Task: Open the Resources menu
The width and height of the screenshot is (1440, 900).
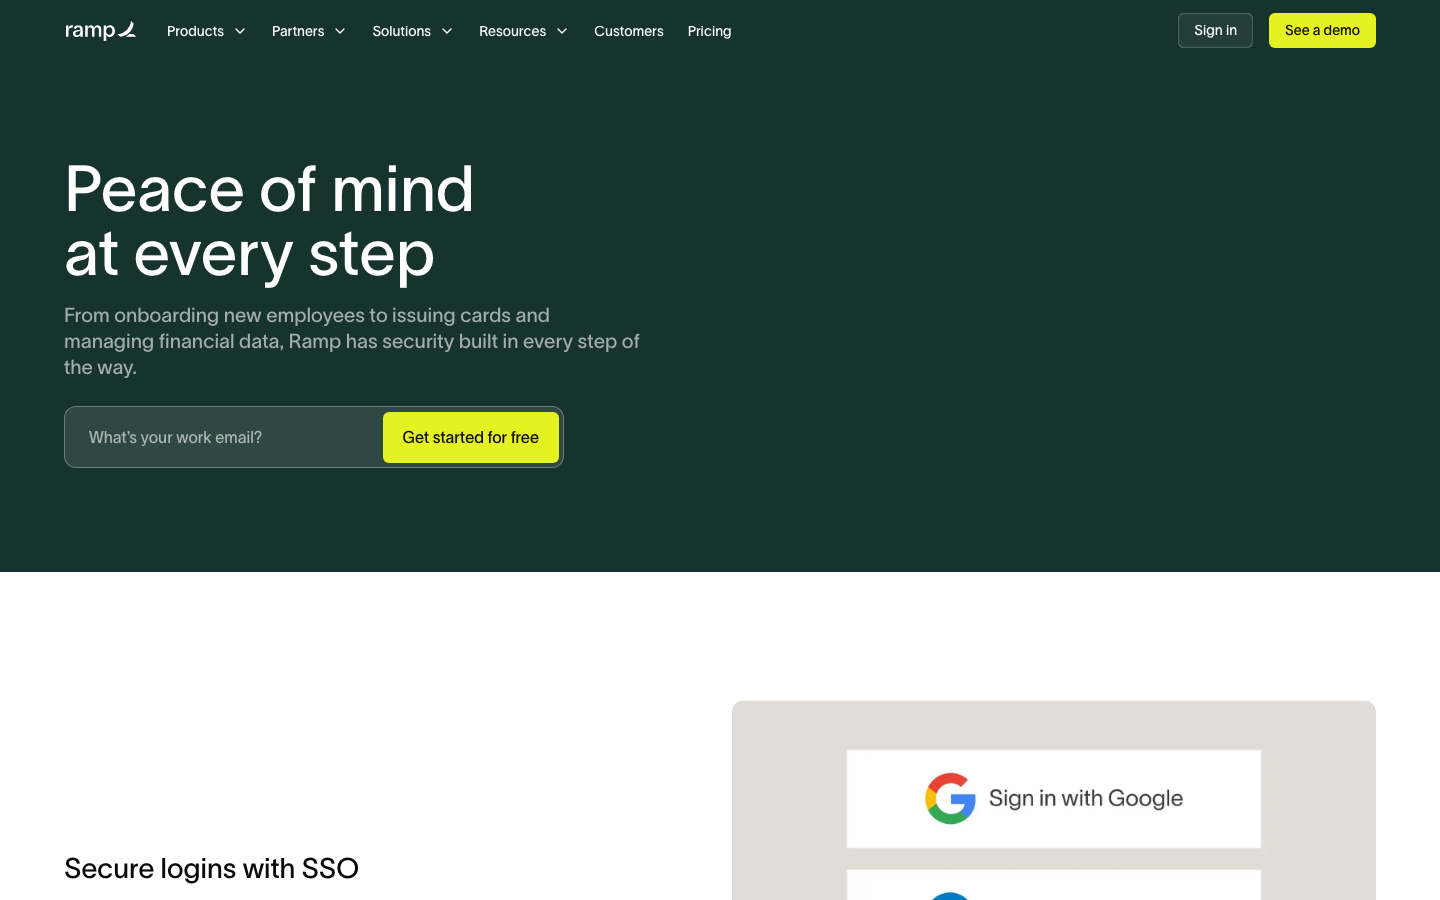Action: tap(524, 31)
